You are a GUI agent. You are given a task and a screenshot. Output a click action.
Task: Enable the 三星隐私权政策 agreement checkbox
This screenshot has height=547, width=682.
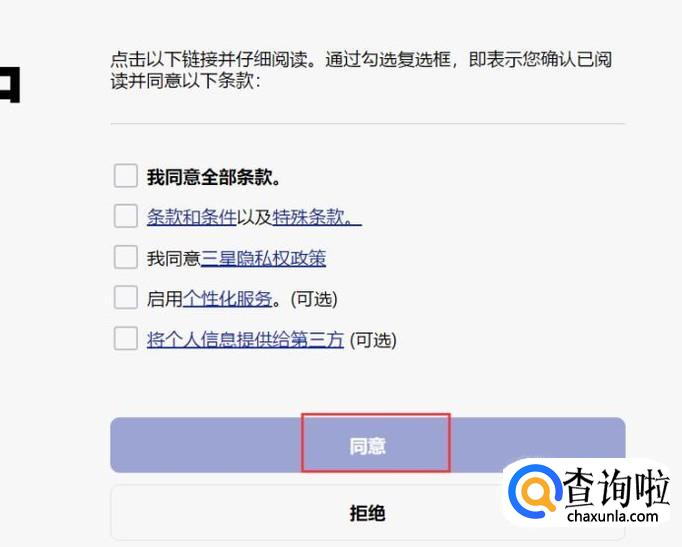point(125,258)
